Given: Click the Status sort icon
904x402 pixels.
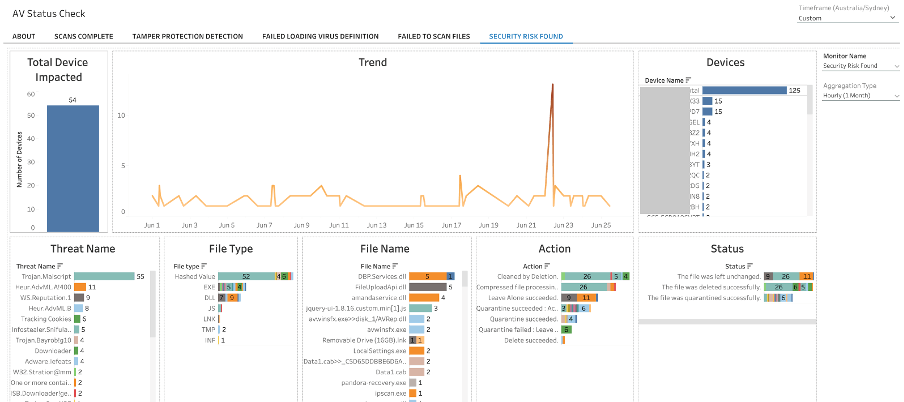Looking at the screenshot, I should click(749, 266).
